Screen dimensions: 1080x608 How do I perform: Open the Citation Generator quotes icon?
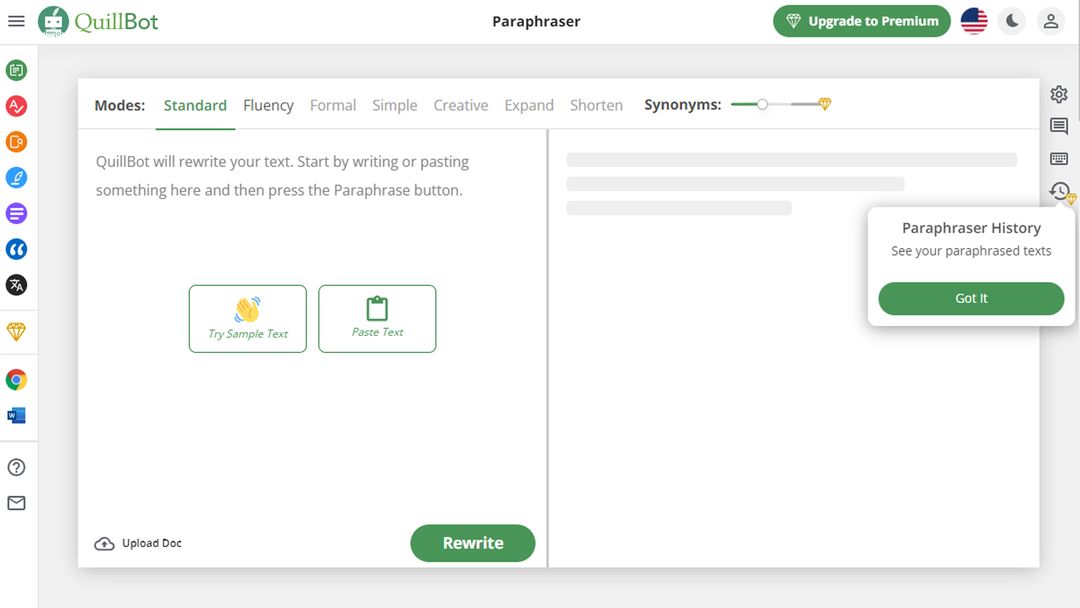[x=16, y=249]
